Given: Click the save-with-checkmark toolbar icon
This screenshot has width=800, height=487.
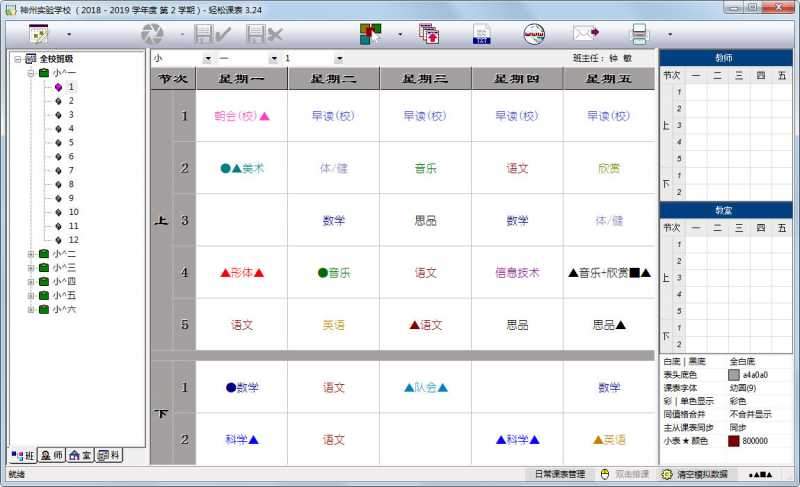Looking at the screenshot, I should click(x=213, y=34).
